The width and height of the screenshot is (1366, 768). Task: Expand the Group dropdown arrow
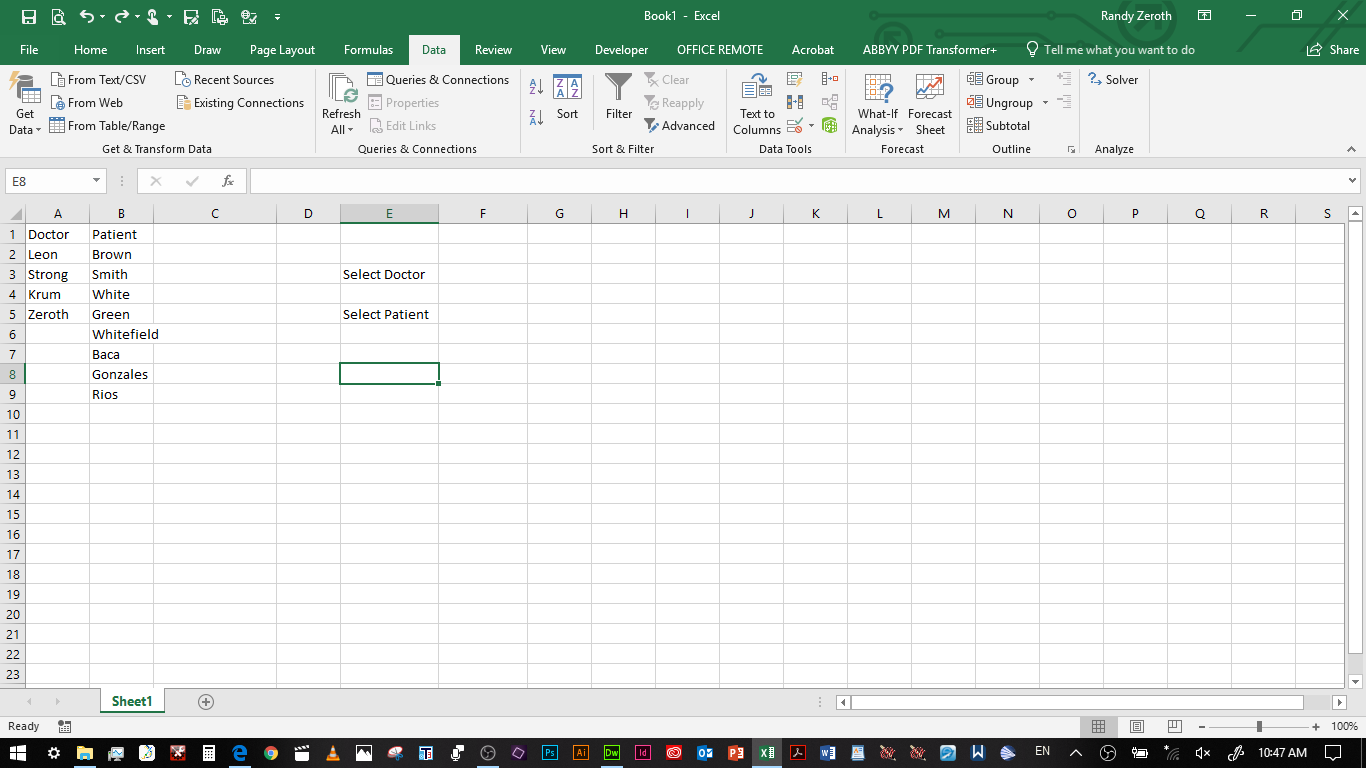1033,79
